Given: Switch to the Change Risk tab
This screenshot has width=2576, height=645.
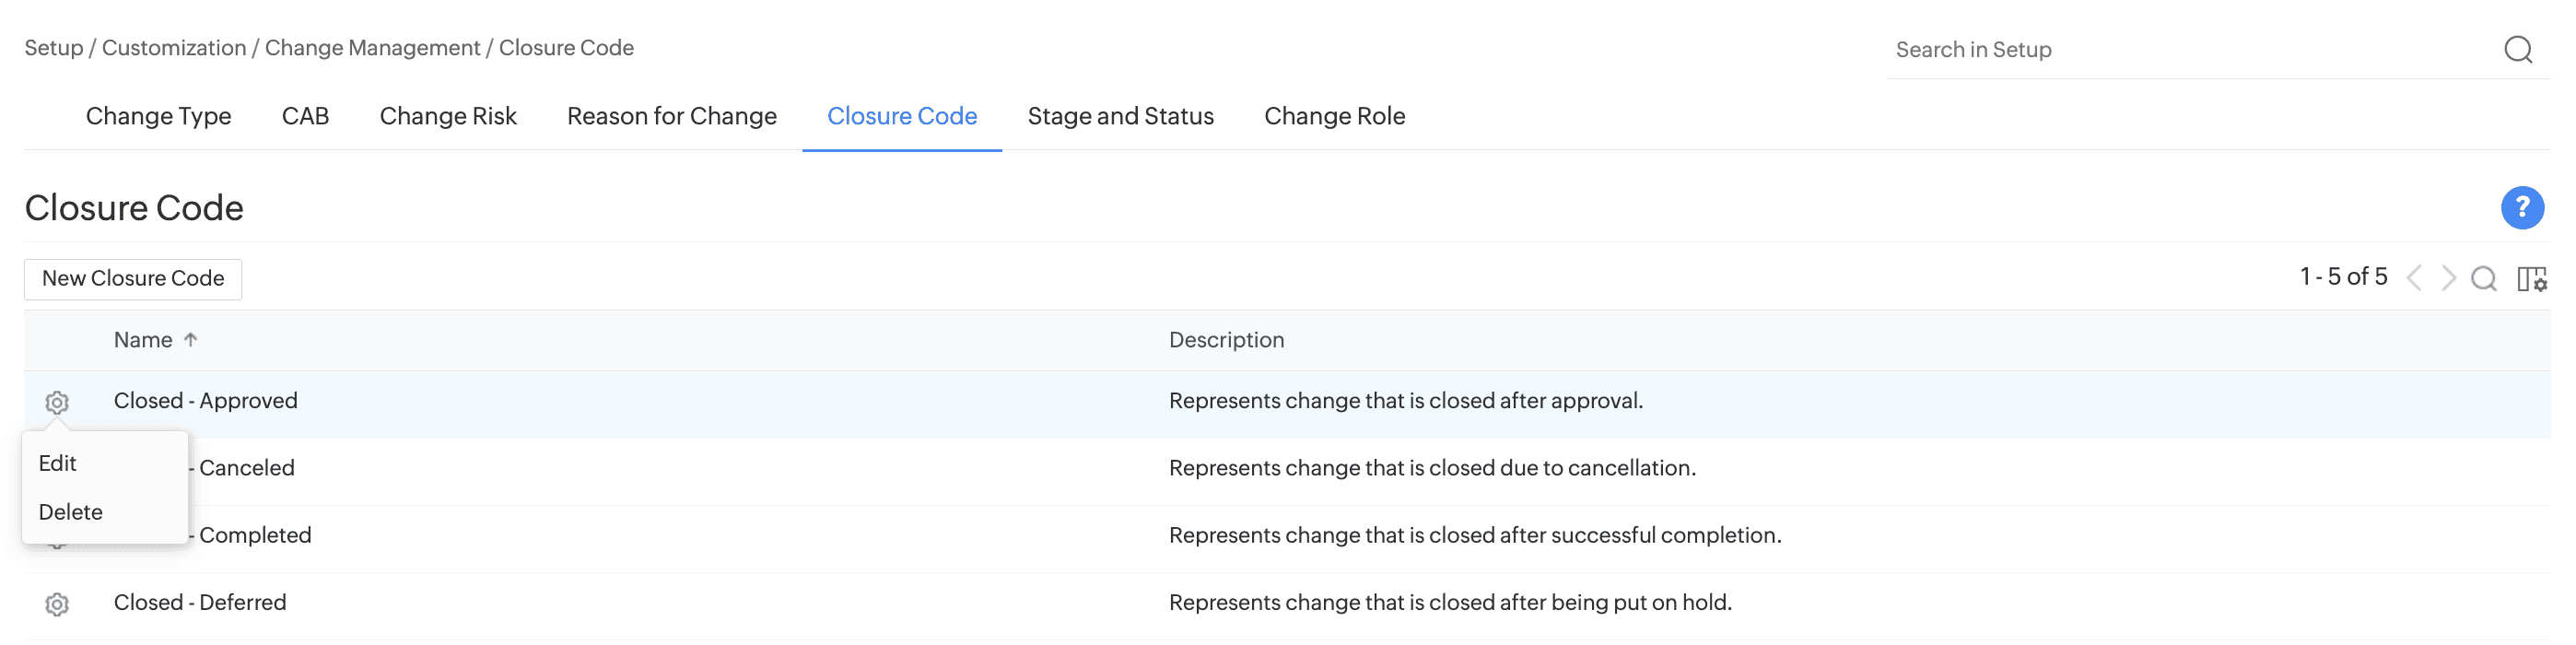Looking at the screenshot, I should pyautogui.click(x=448, y=116).
